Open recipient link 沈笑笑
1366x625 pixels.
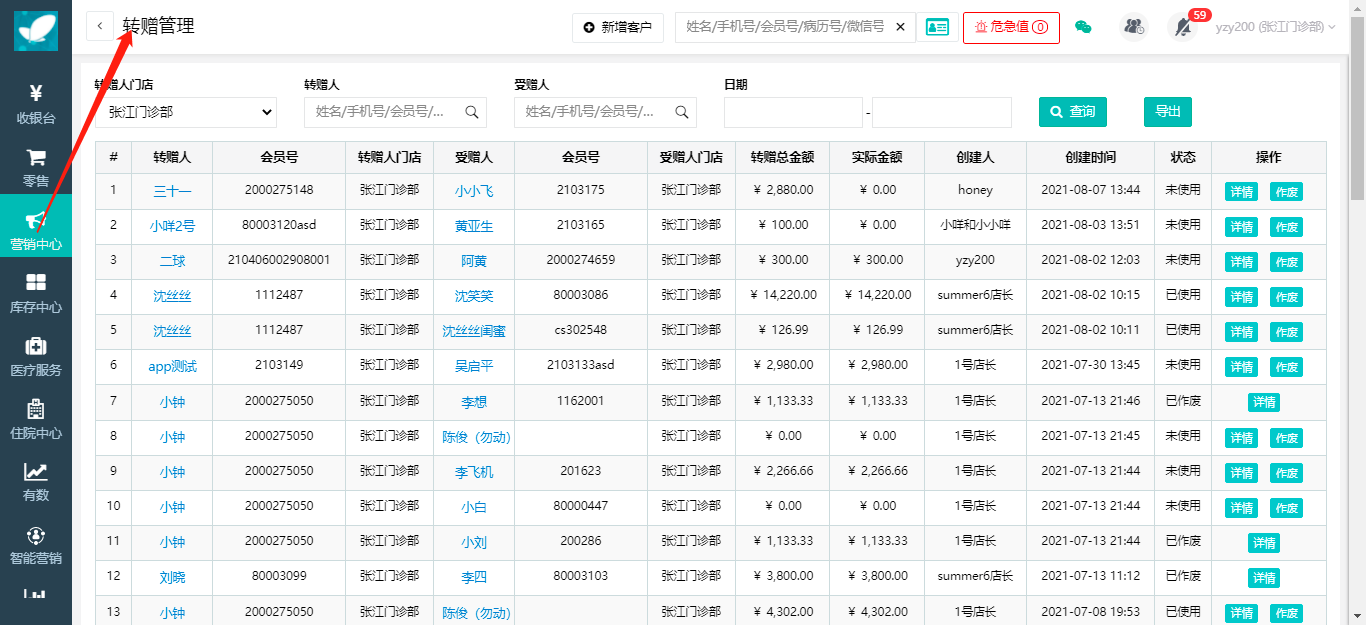(474, 296)
